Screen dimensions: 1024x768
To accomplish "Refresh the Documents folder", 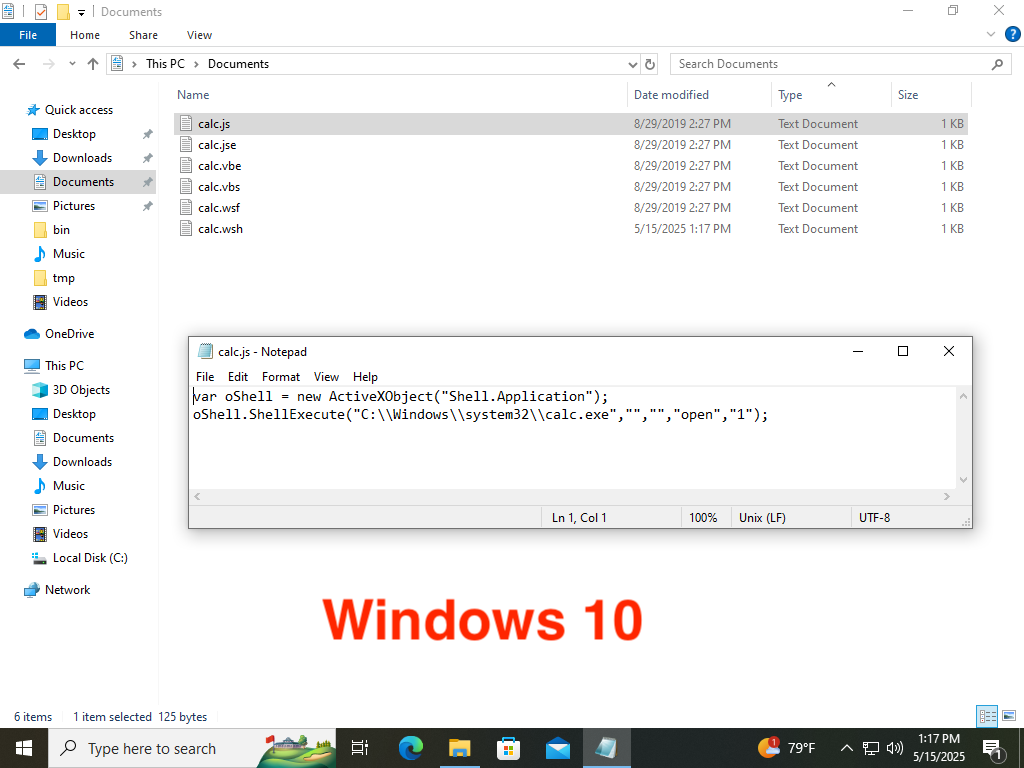I will pos(650,64).
